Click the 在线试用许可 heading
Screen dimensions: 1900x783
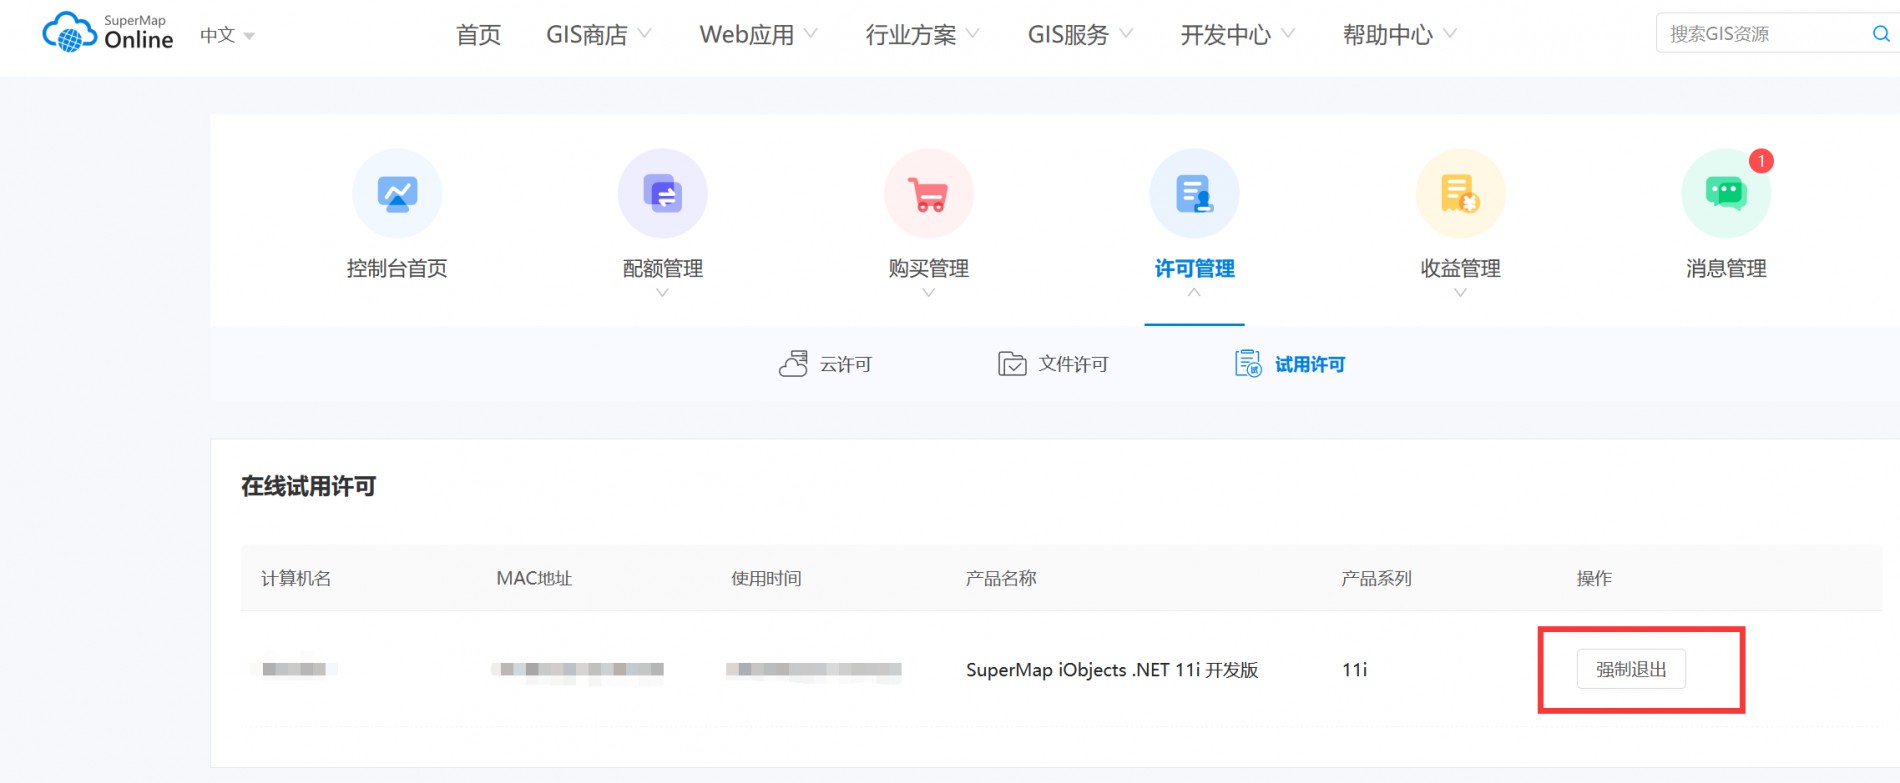click(308, 487)
